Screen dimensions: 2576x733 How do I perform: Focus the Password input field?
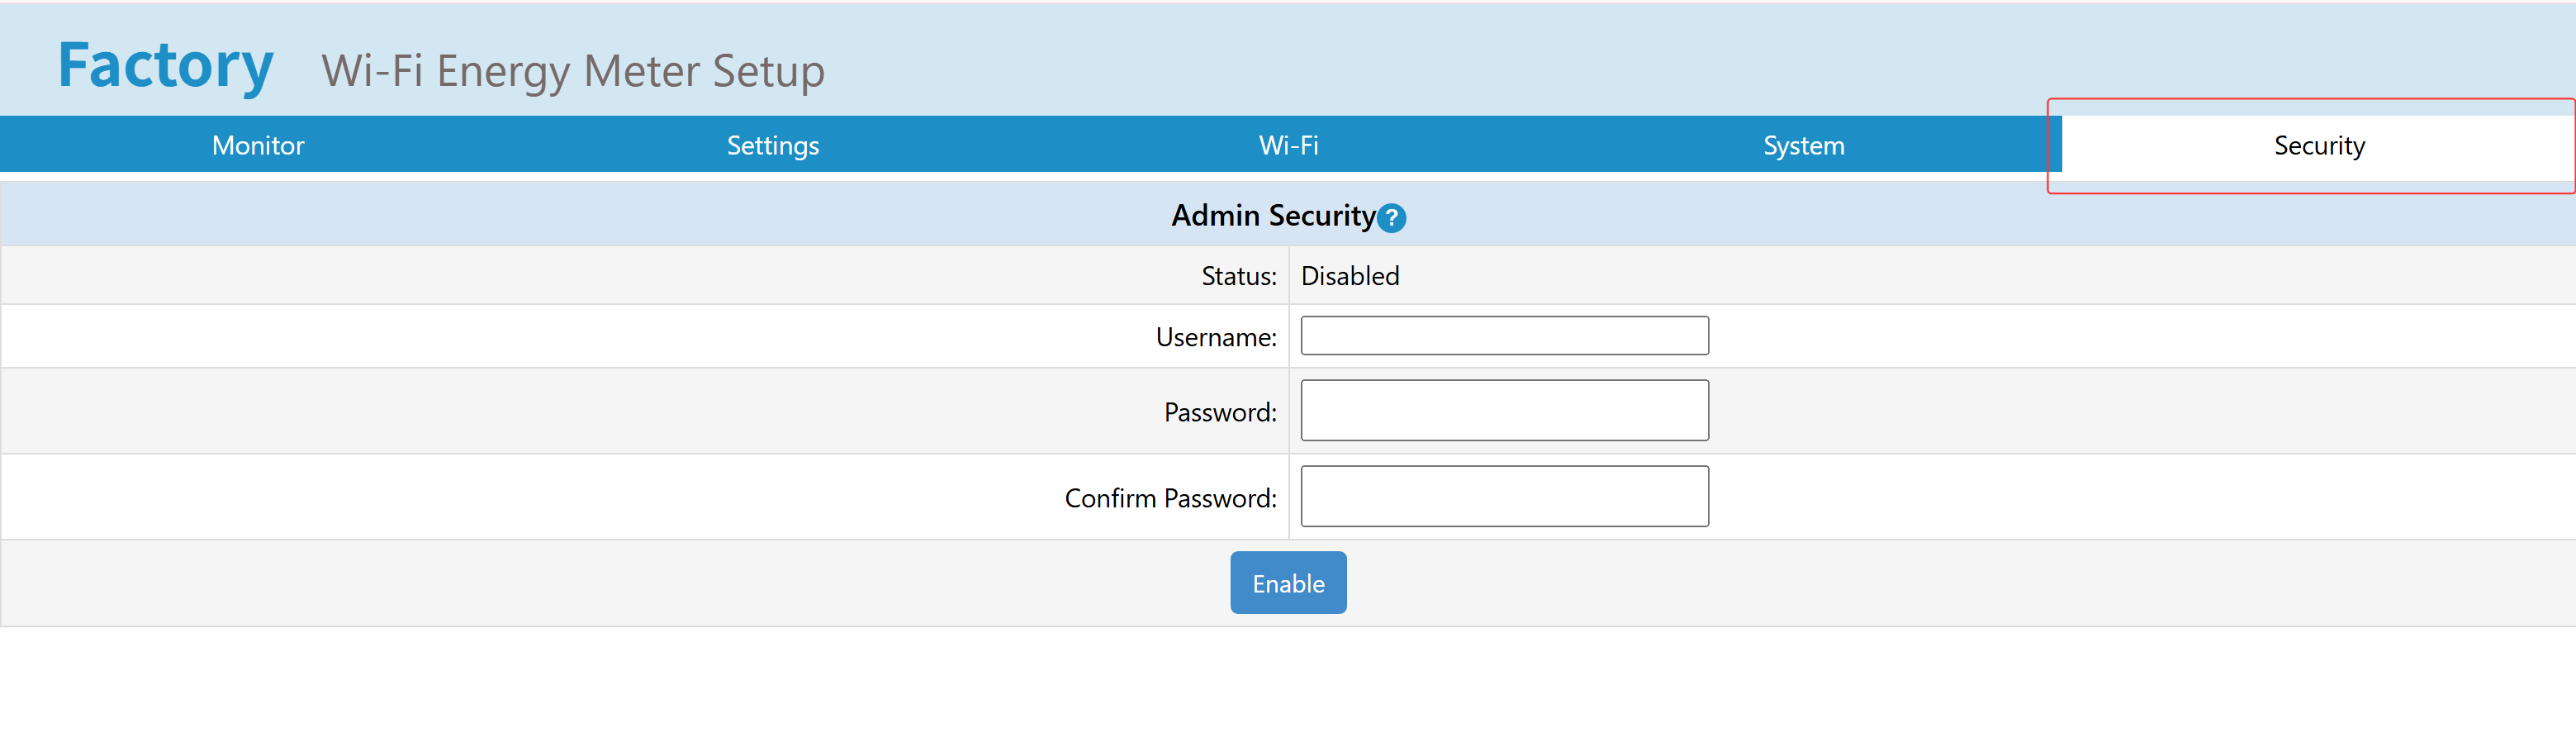(x=1504, y=410)
